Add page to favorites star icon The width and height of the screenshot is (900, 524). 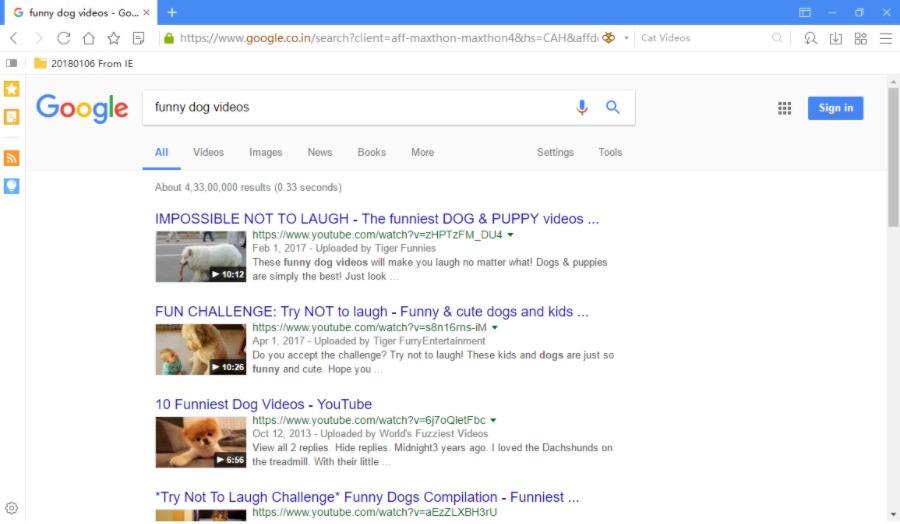(x=114, y=38)
